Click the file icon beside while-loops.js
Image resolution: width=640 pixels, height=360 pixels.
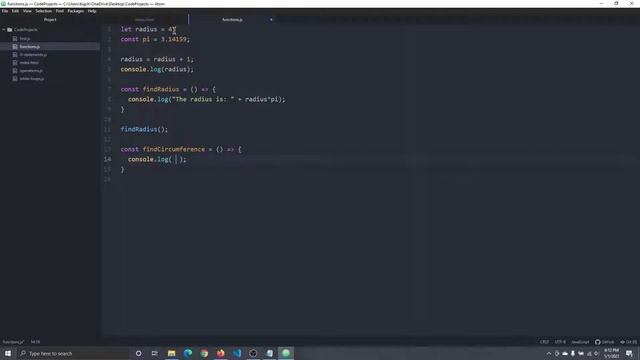click(15, 78)
